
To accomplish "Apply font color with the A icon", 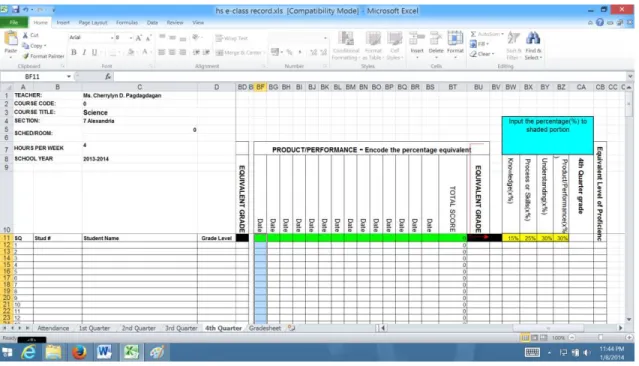I will click(x=145, y=52).
